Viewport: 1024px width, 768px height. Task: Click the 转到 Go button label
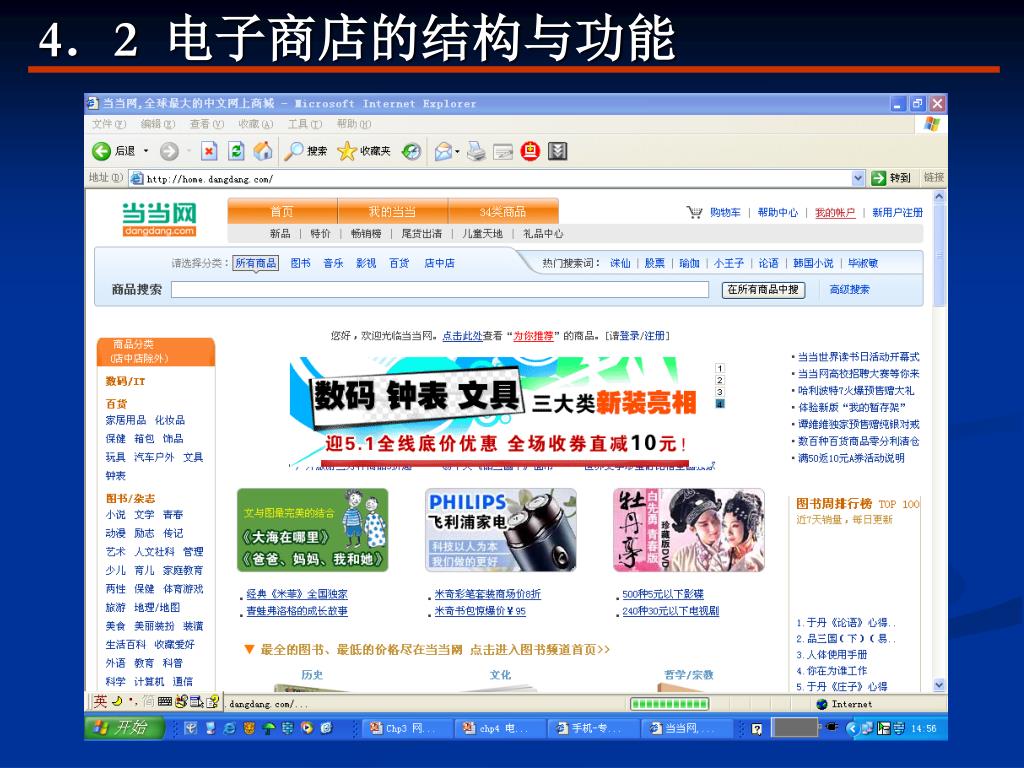899,178
